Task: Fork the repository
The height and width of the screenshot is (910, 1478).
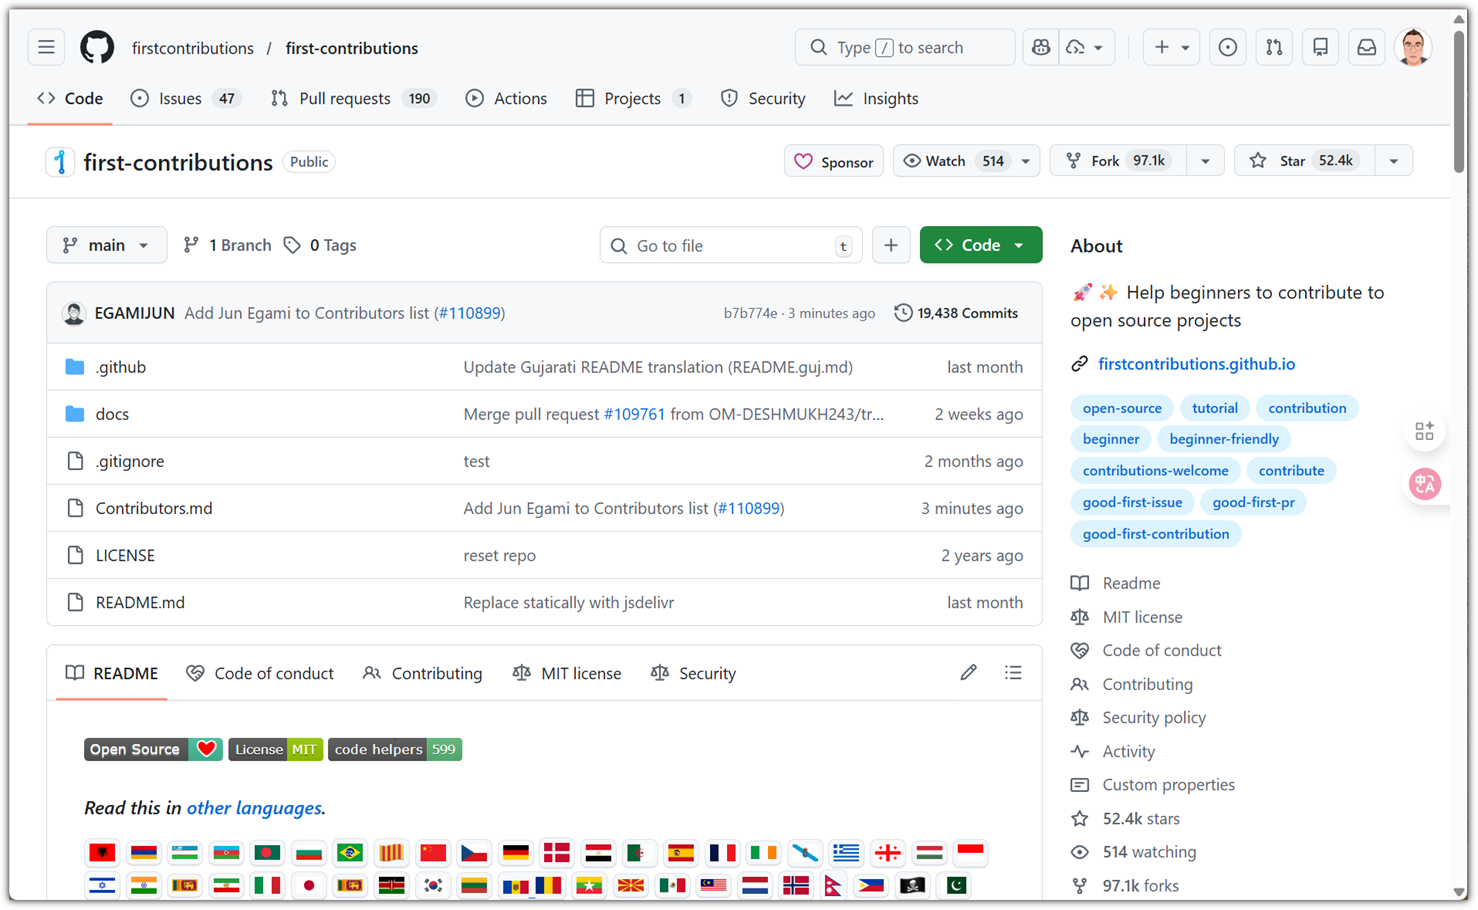Action: pos(1119,161)
